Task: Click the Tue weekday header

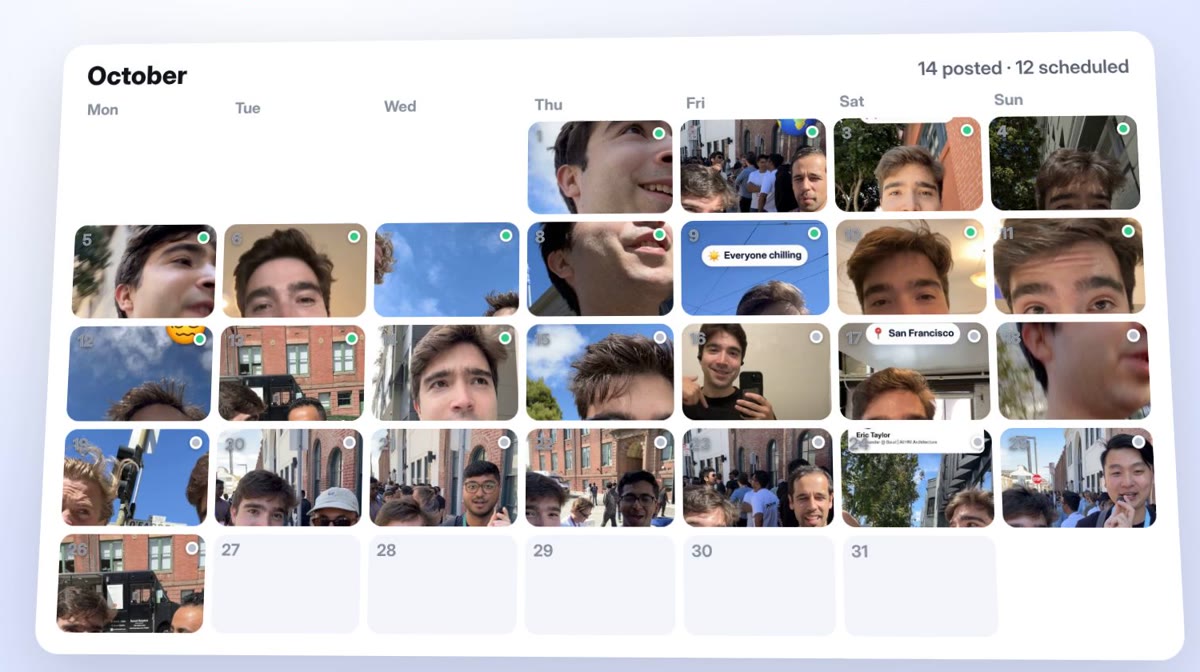Action: 248,108
